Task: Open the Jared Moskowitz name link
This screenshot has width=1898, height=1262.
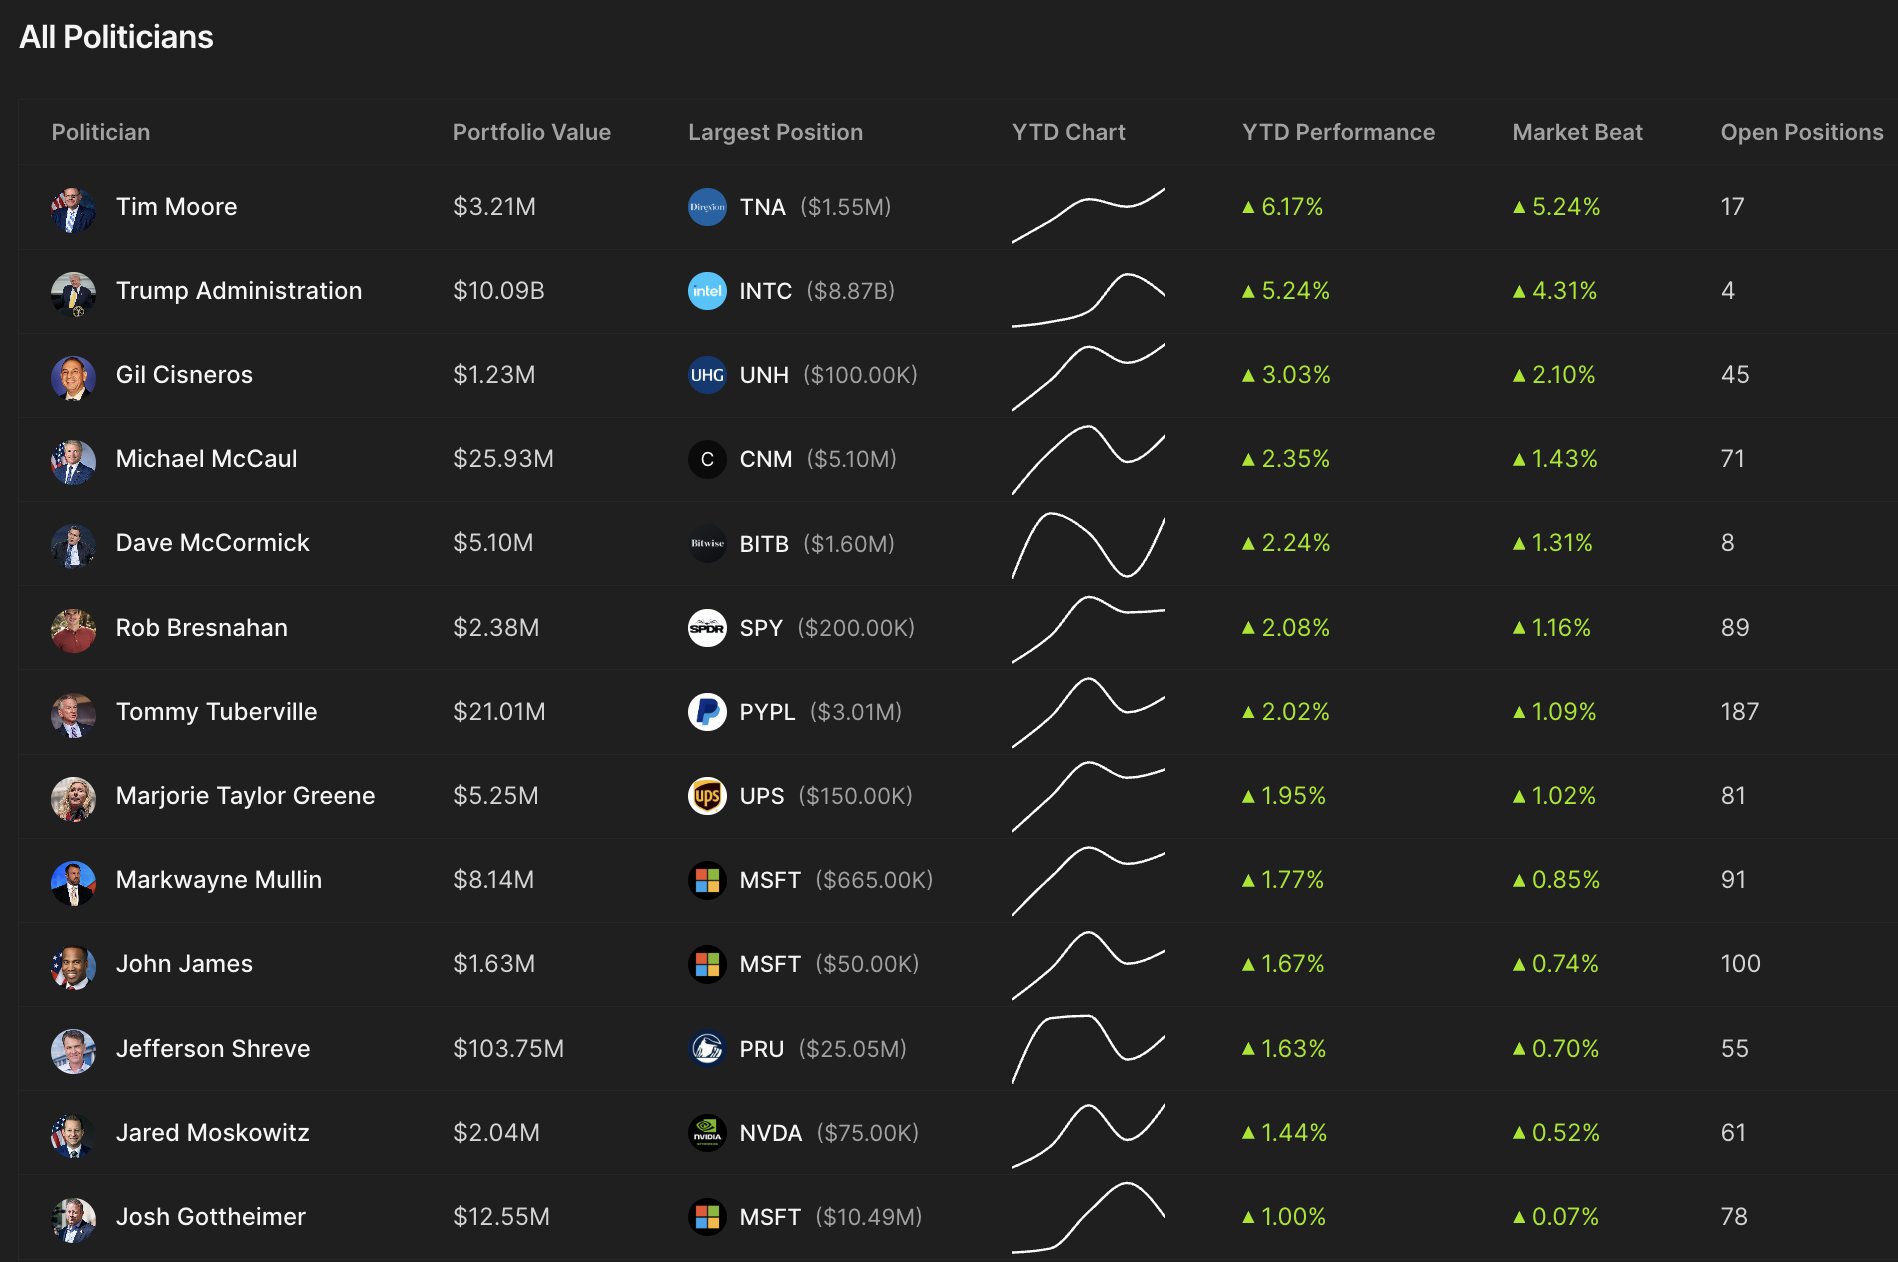Action: (213, 1133)
